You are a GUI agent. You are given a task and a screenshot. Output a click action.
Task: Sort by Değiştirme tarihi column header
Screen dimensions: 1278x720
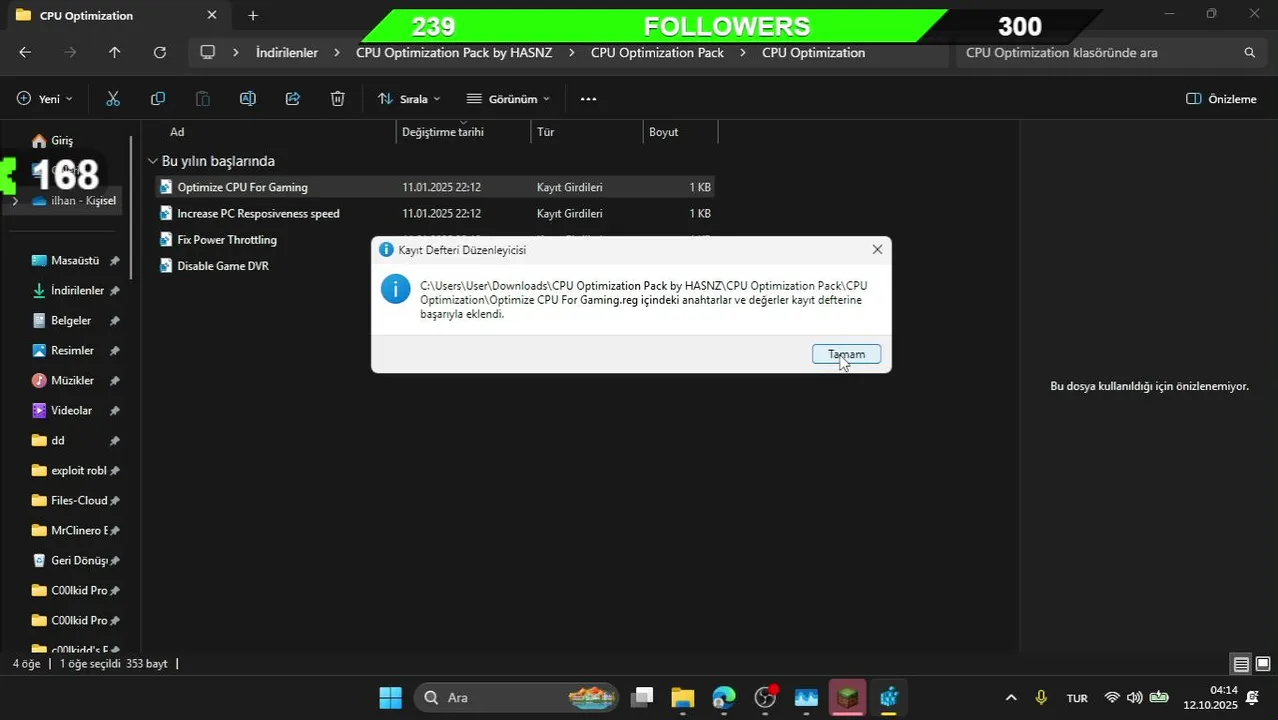click(443, 132)
